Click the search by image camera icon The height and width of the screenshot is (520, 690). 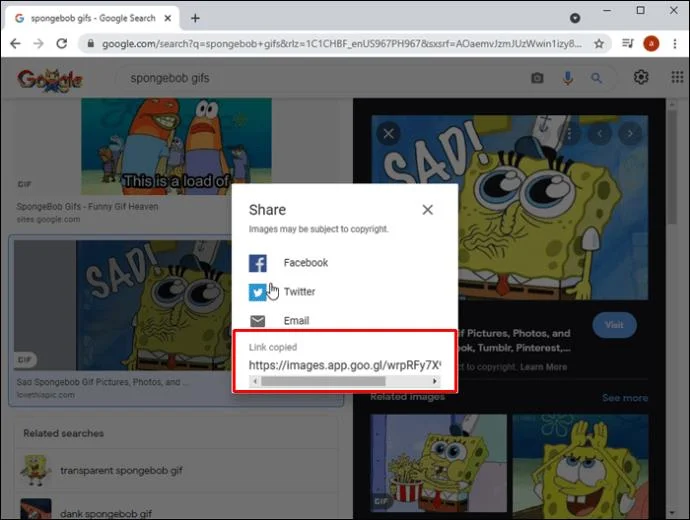point(537,78)
